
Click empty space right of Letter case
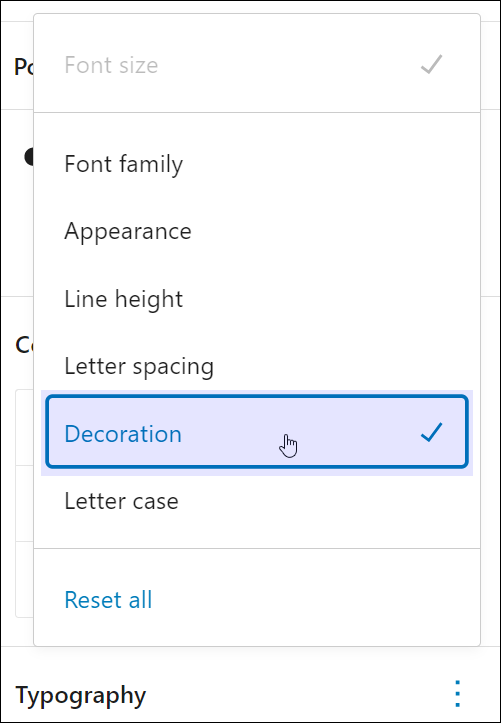click(323, 501)
